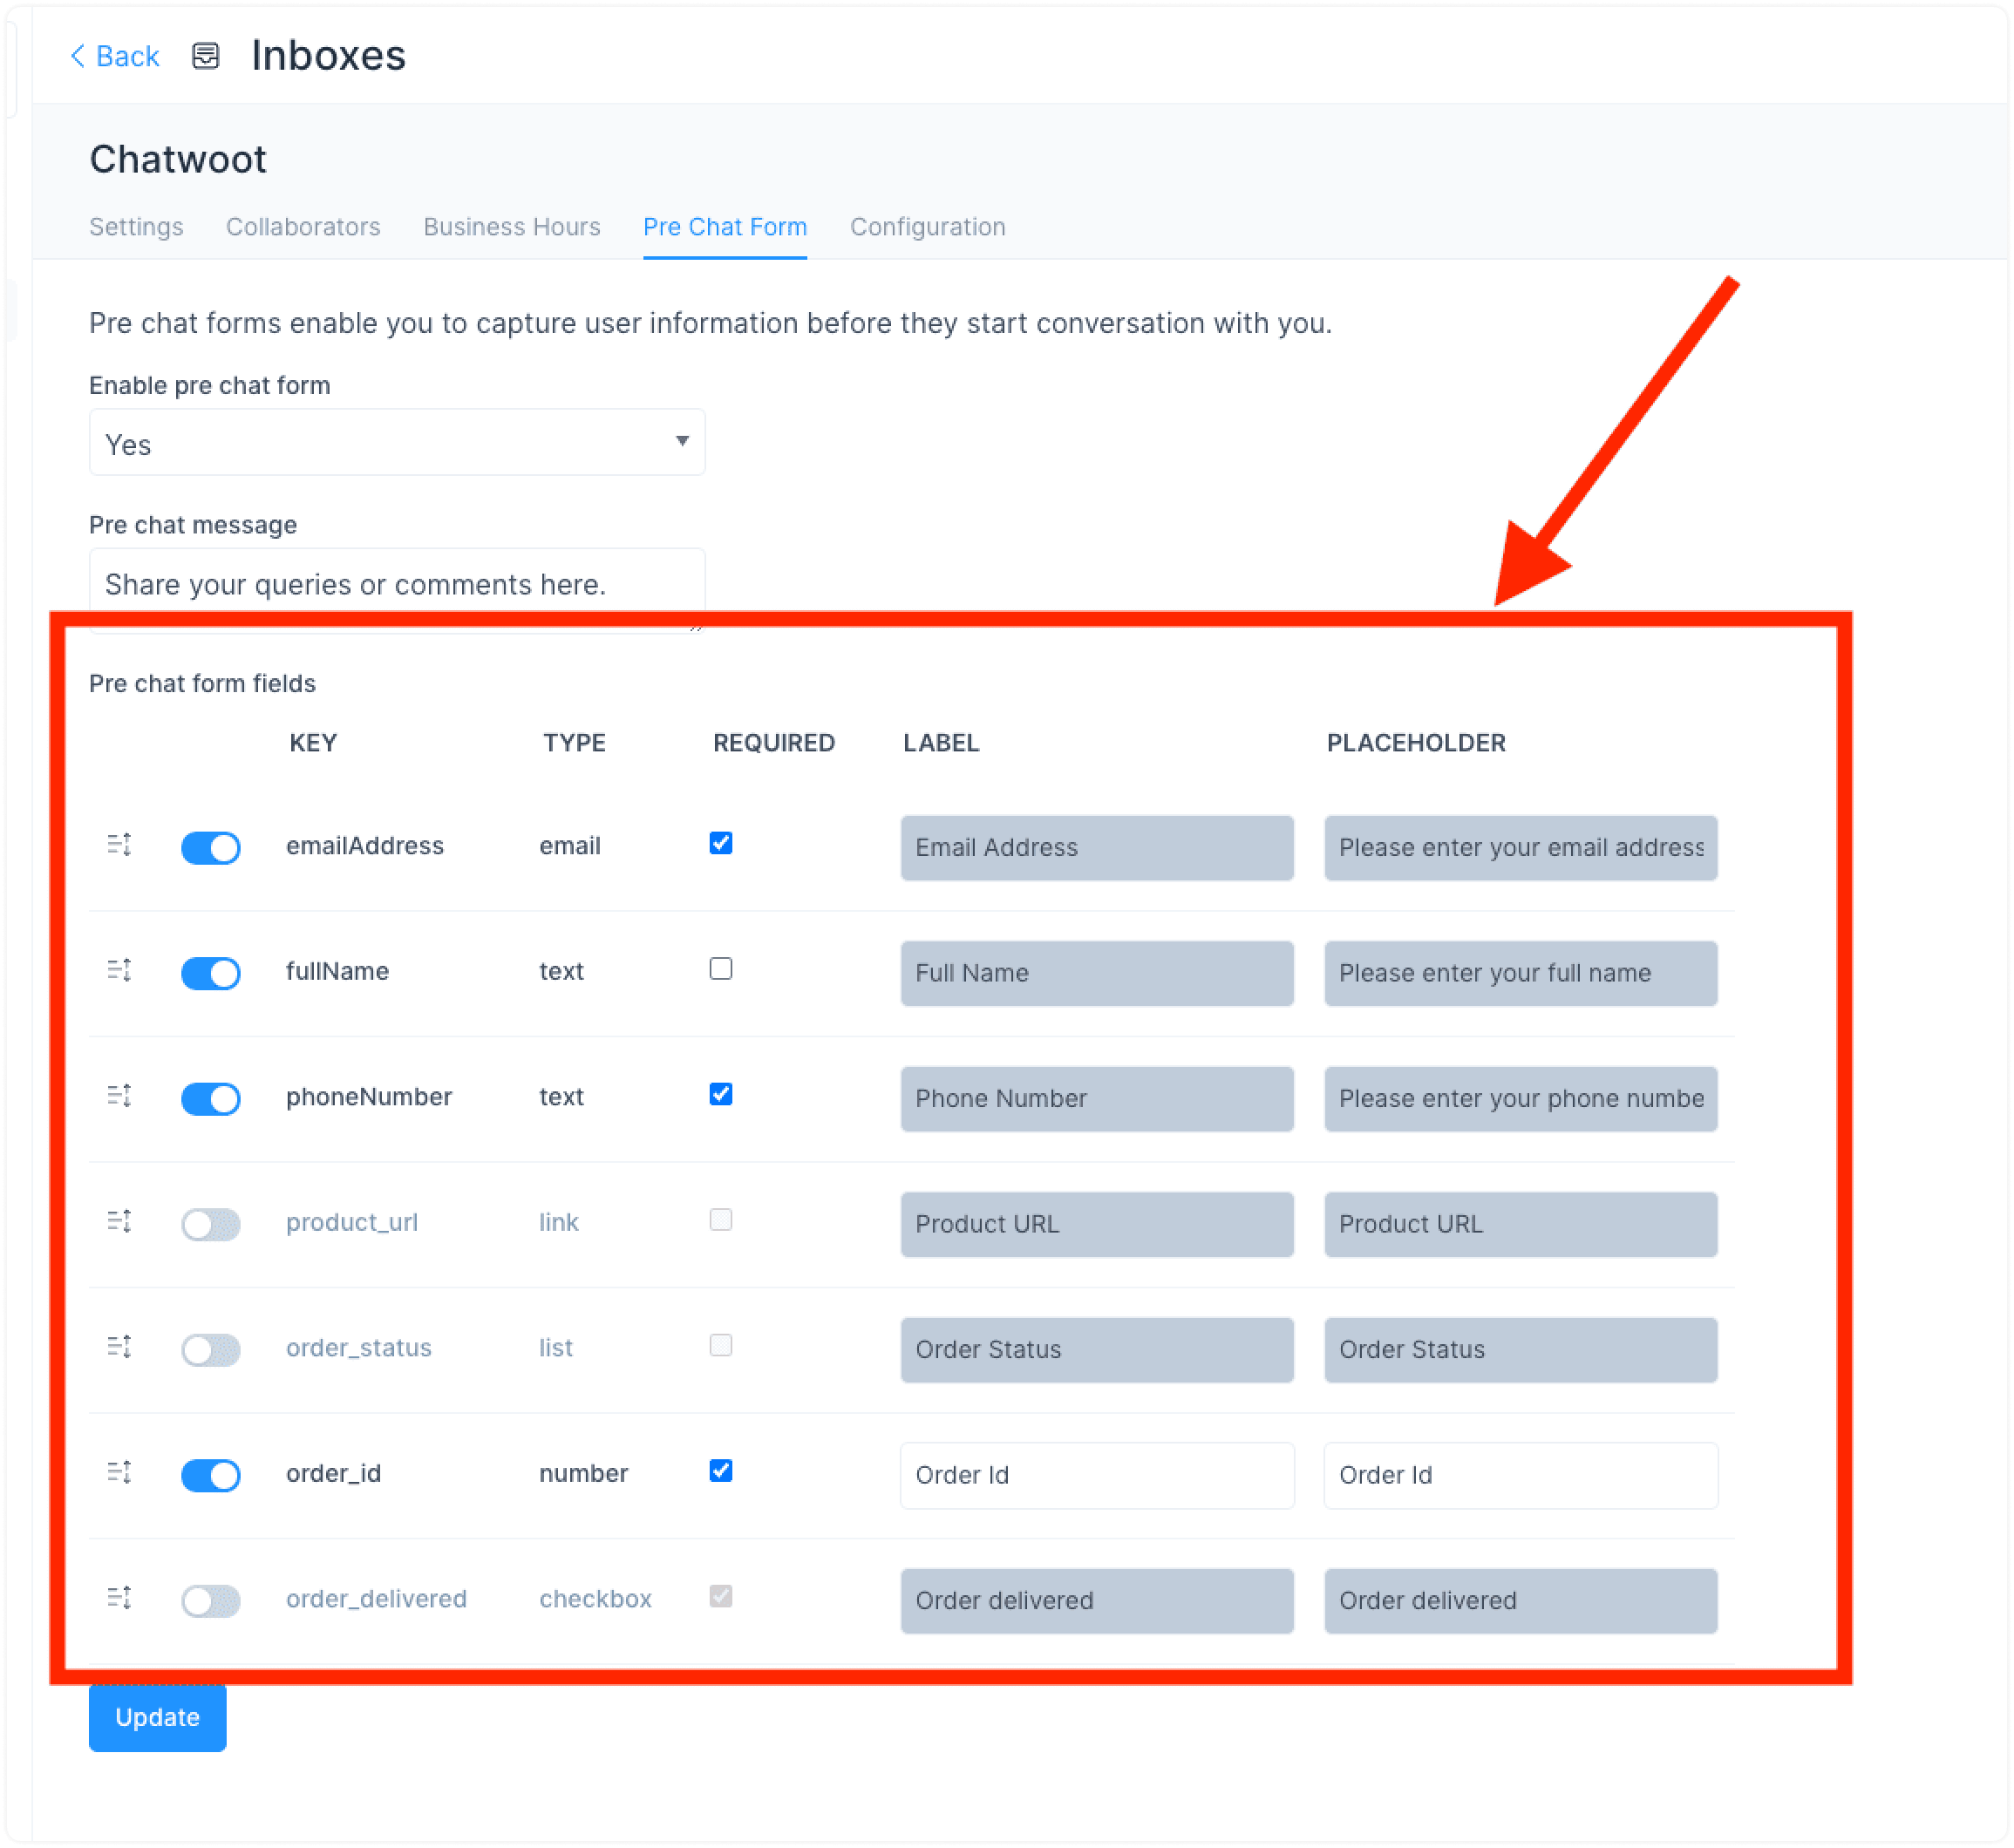
Task: Open the Configuration tab
Action: point(928,227)
